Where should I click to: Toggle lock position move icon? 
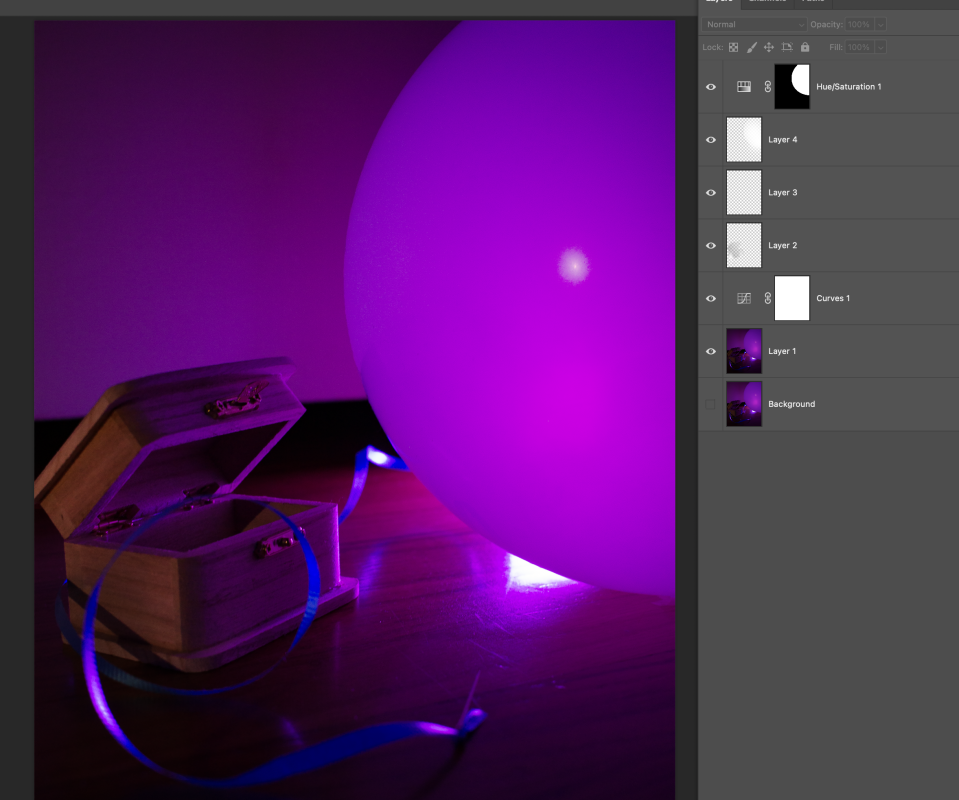(x=769, y=47)
